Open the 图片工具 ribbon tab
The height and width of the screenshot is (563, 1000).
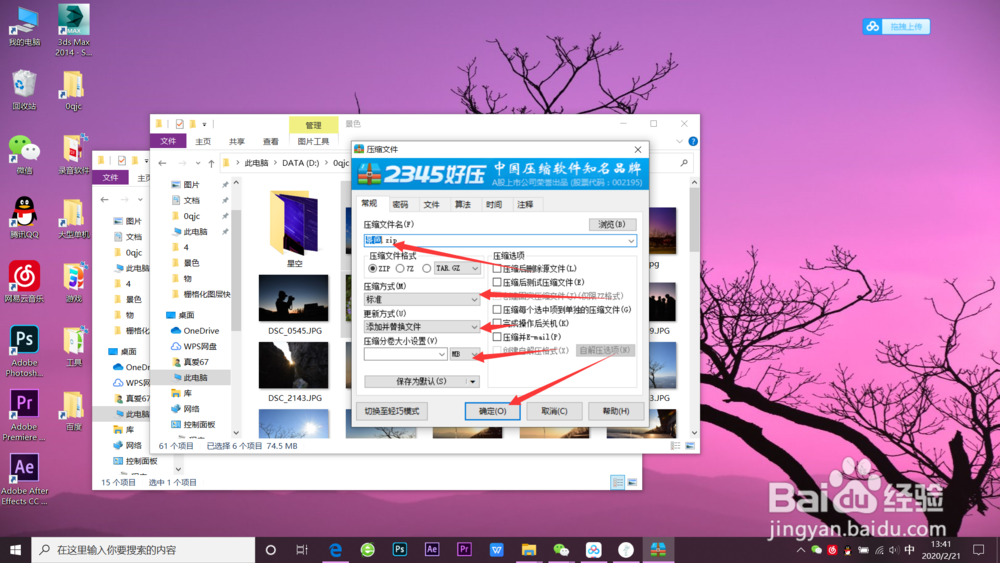tap(313, 141)
